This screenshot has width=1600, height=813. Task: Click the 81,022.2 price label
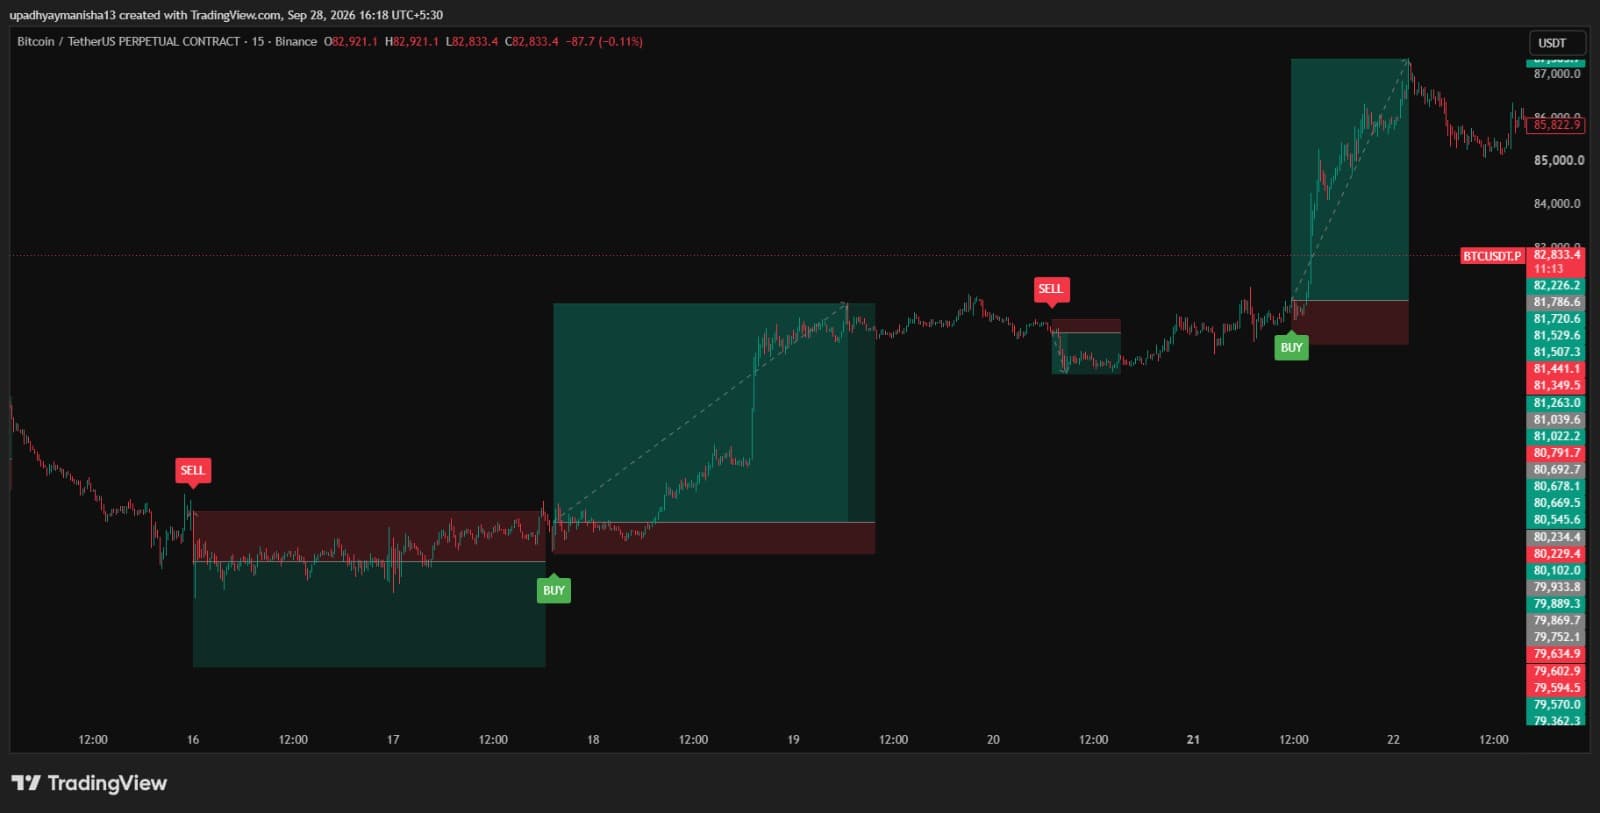click(x=1557, y=436)
